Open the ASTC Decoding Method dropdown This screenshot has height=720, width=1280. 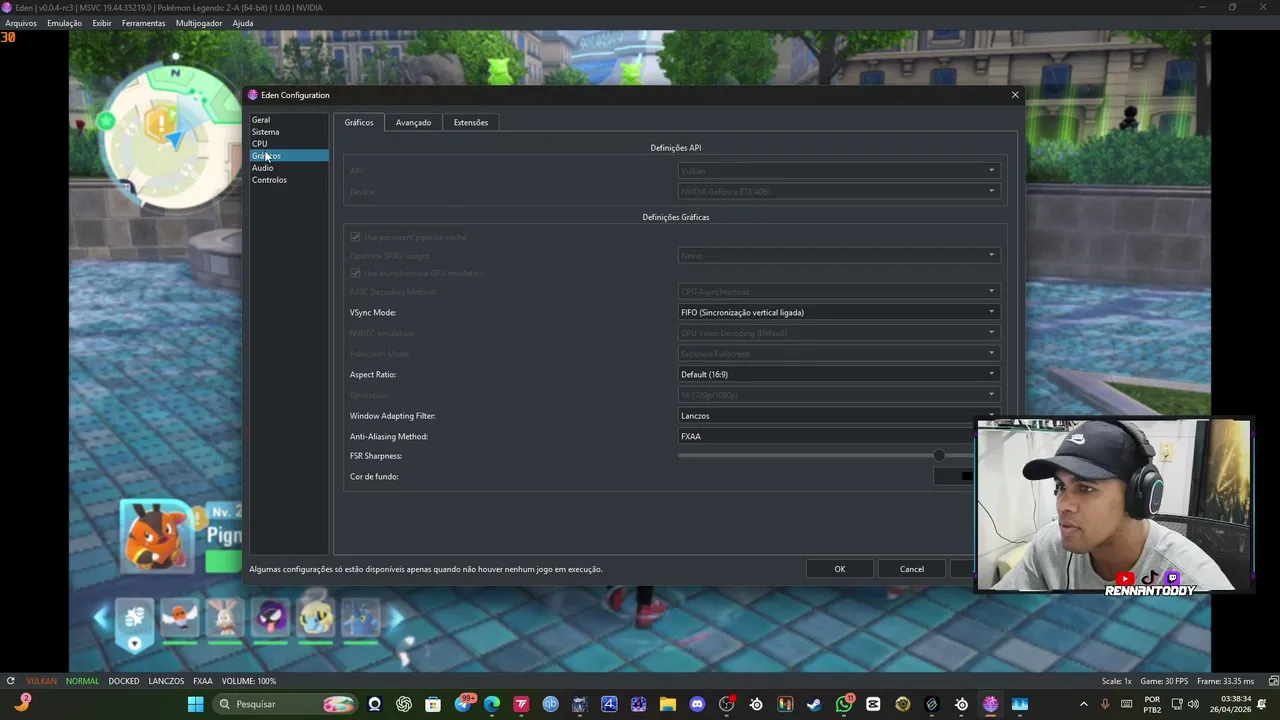click(838, 292)
